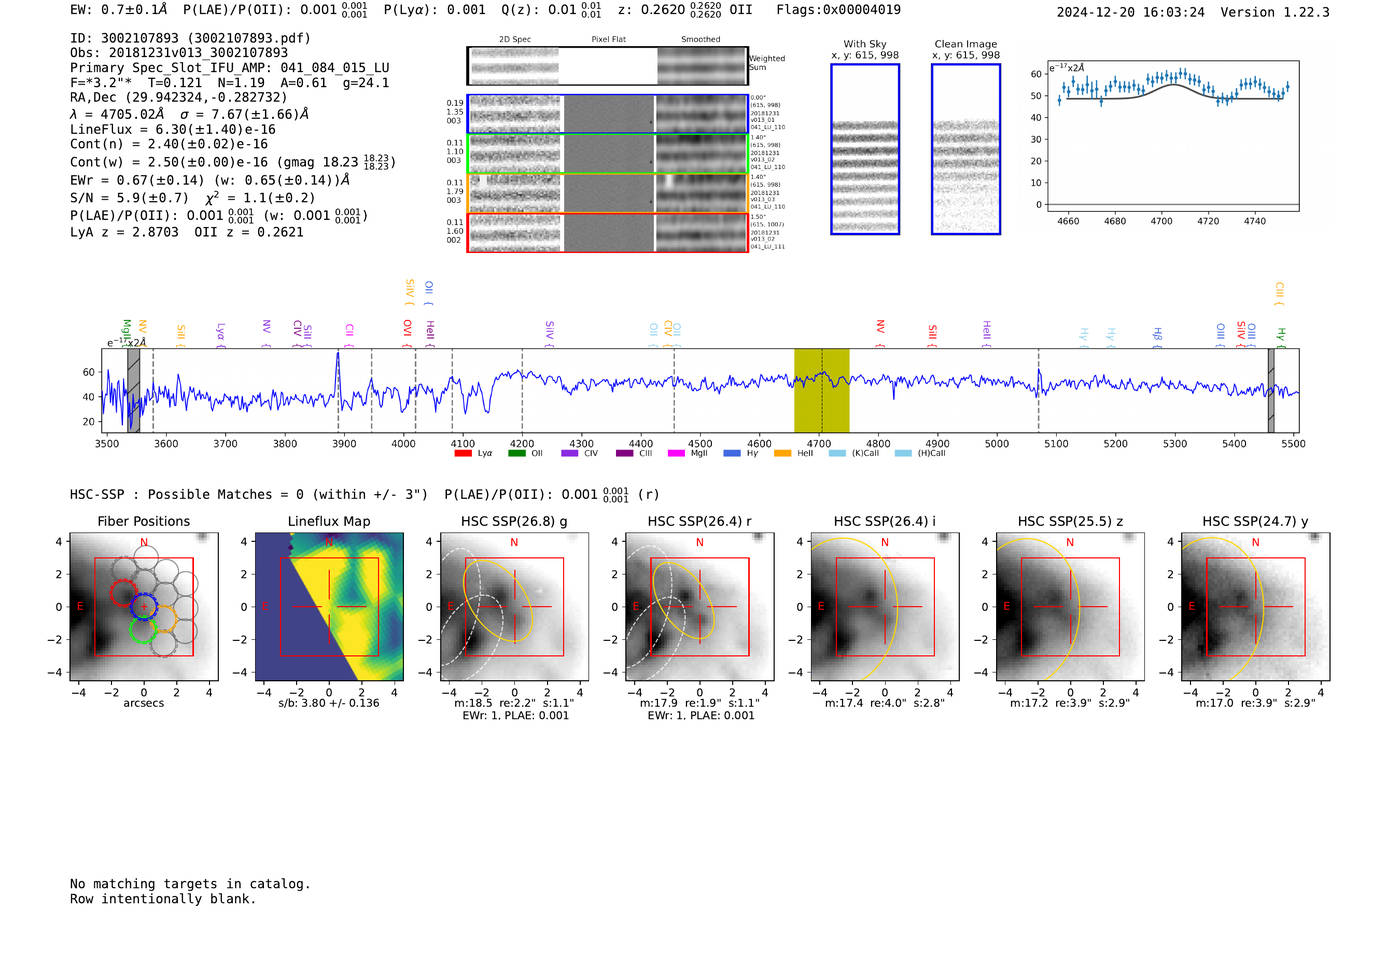This screenshot has height=953, width=1400.
Task: Select the orange-framed fiber spectrum row
Action: 607,193
